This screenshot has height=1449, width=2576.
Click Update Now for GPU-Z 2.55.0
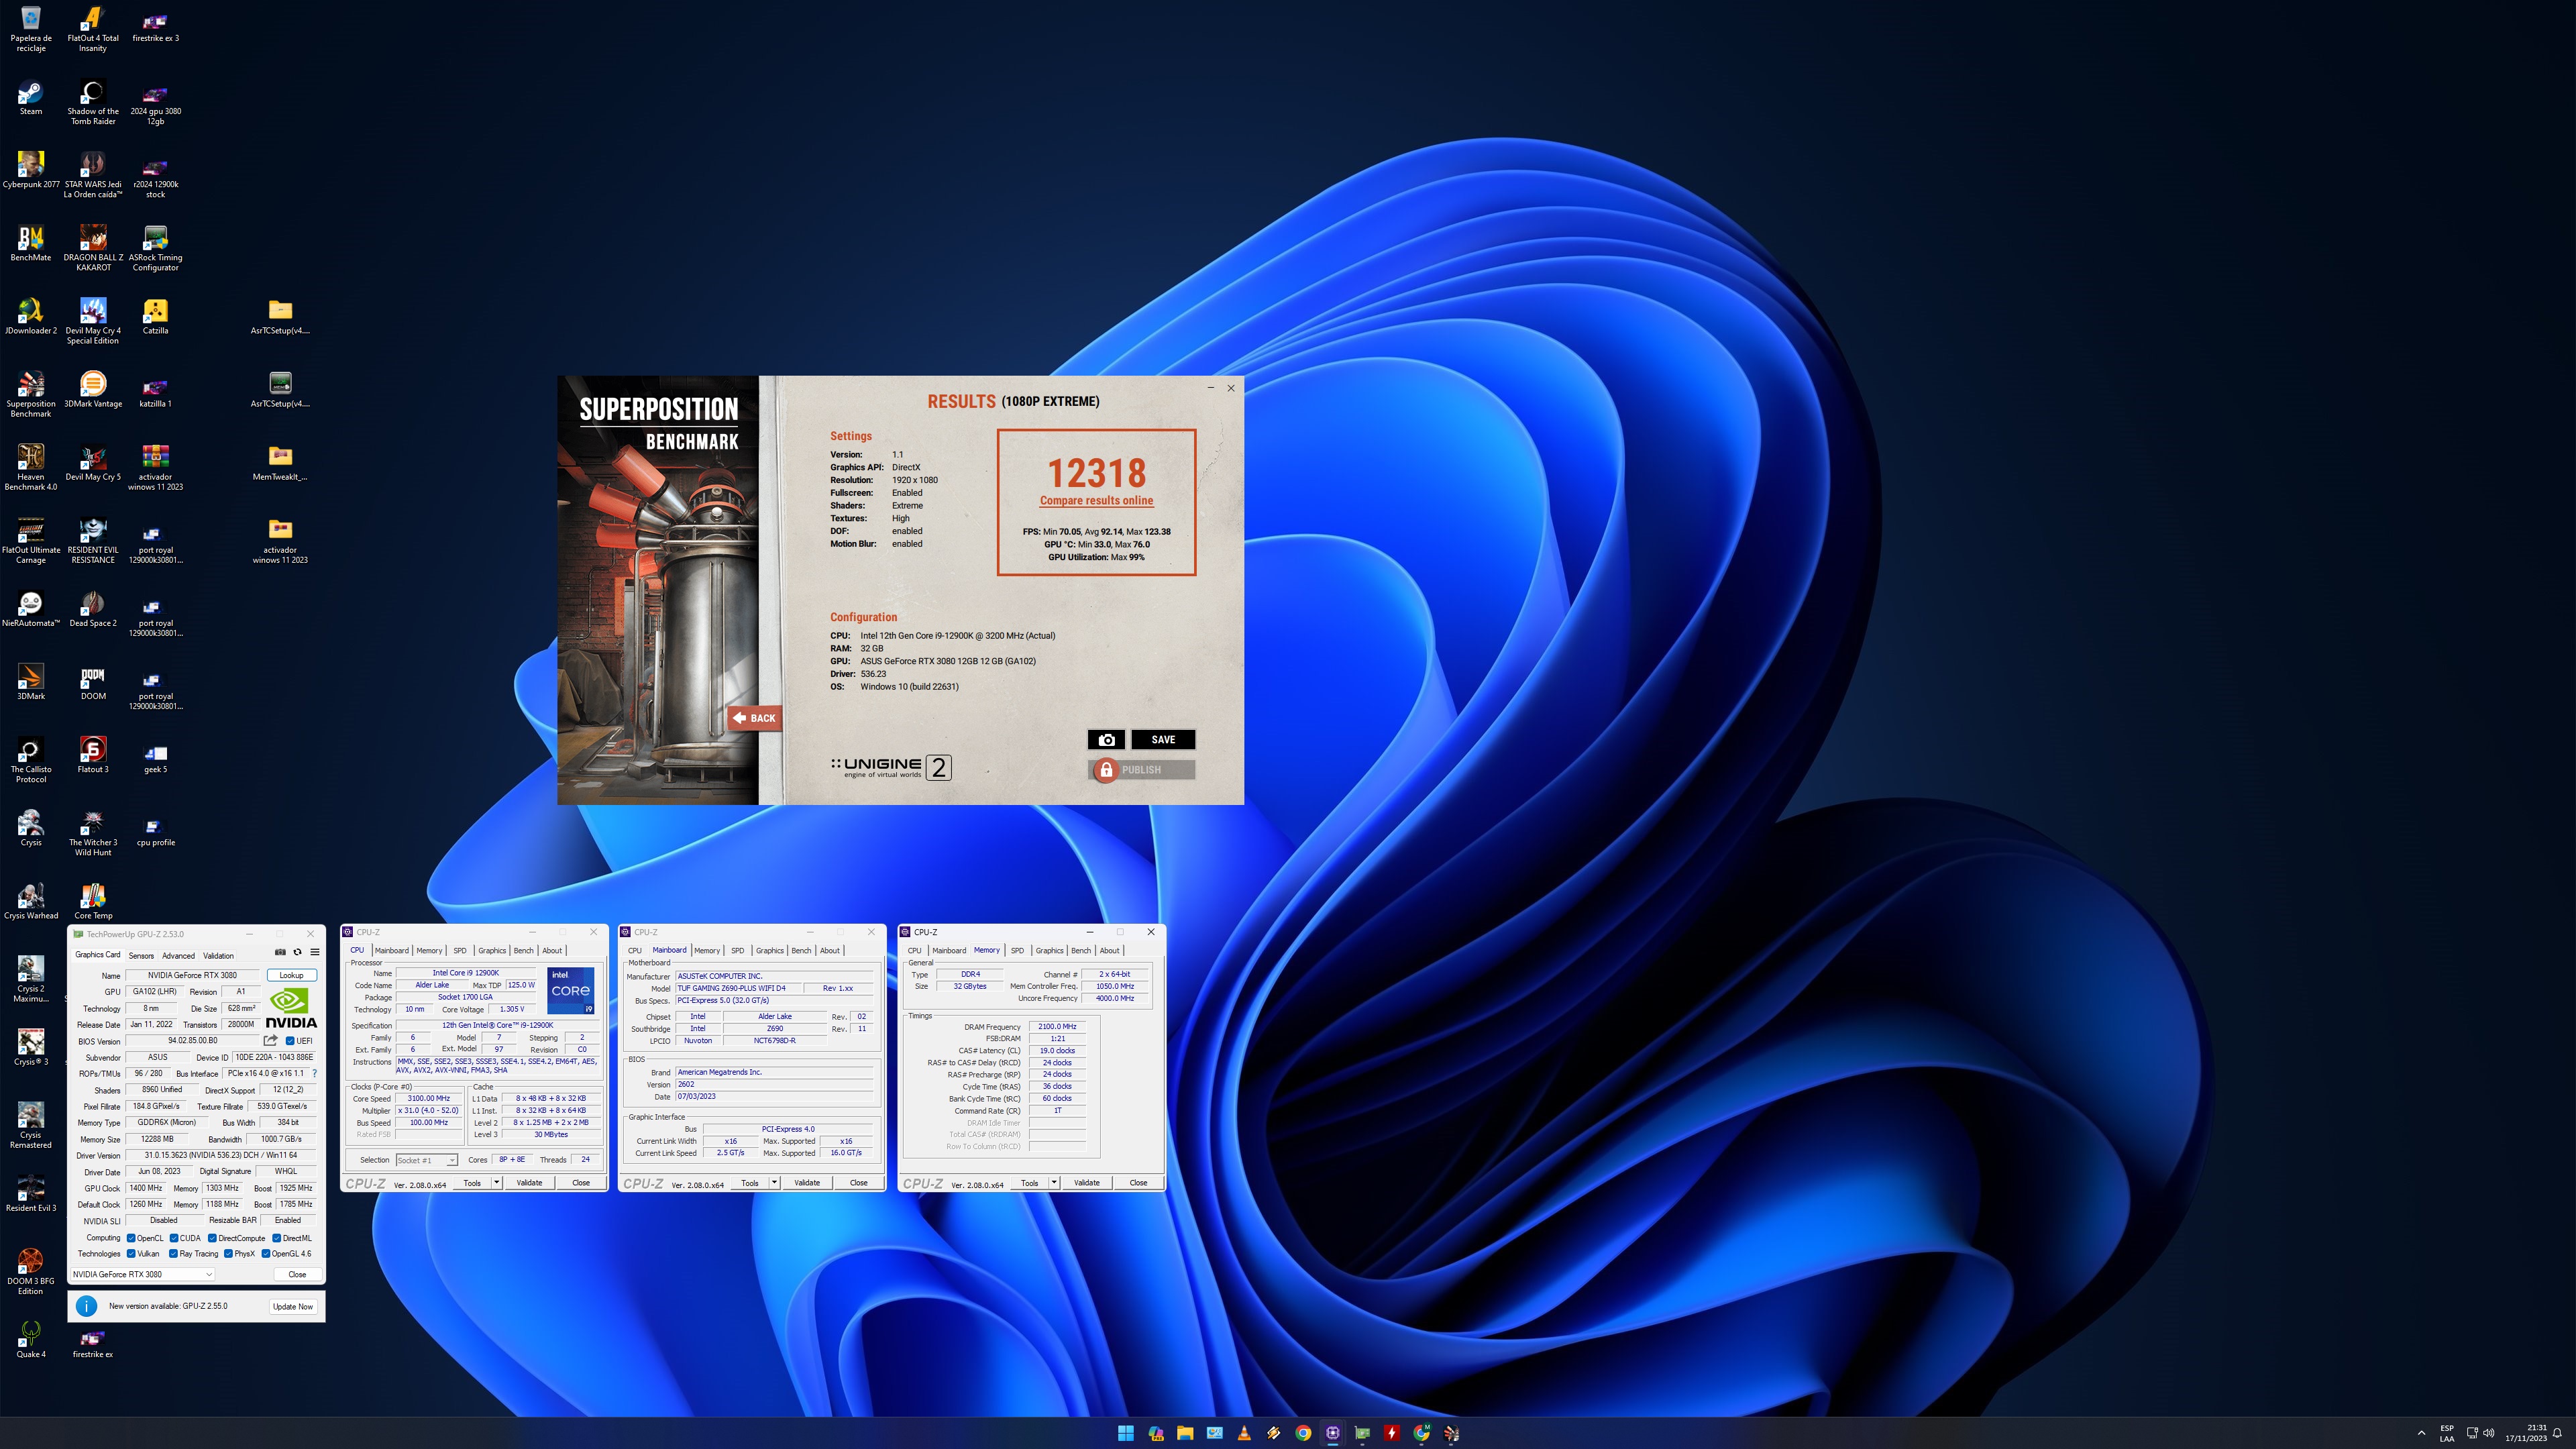click(293, 1306)
